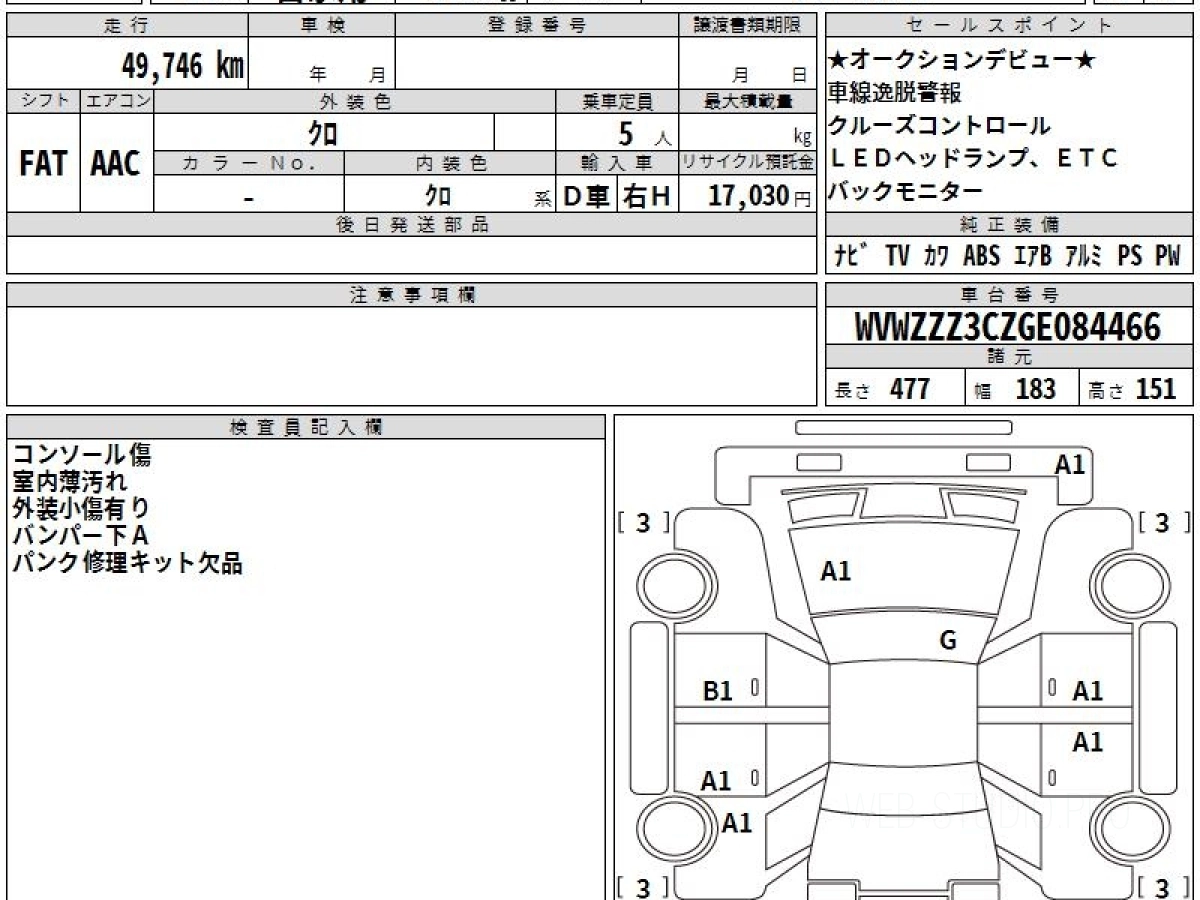Click the A1 mark on the front bumper
This screenshot has width=1200, height=900.
pyautogui.click(x=1071, y=464)
